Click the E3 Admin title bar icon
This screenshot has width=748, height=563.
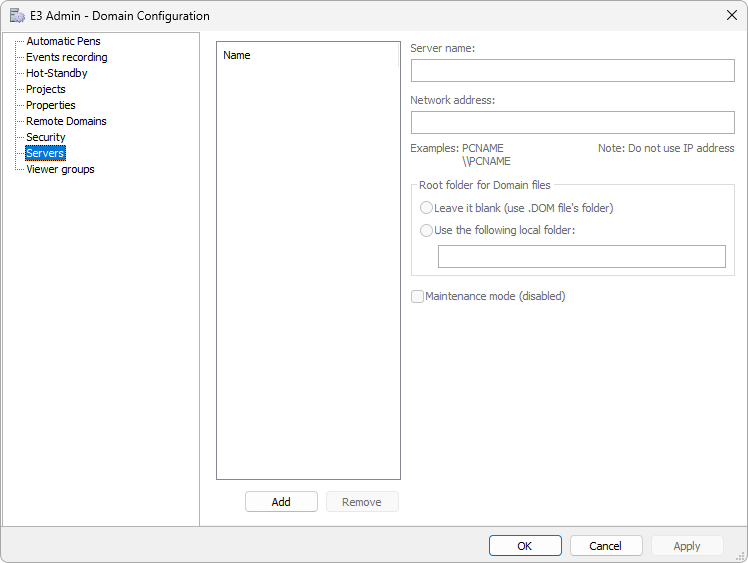(x=17, y=15)
